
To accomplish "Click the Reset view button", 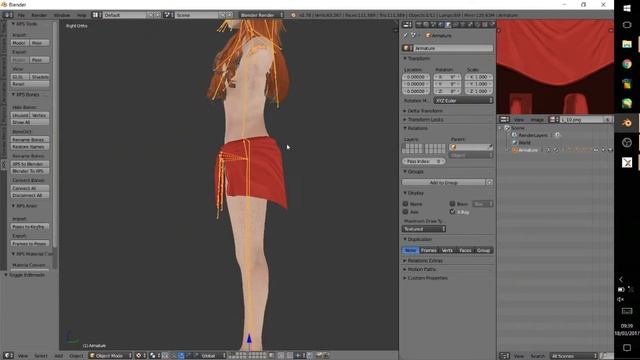I will point(30,84).
